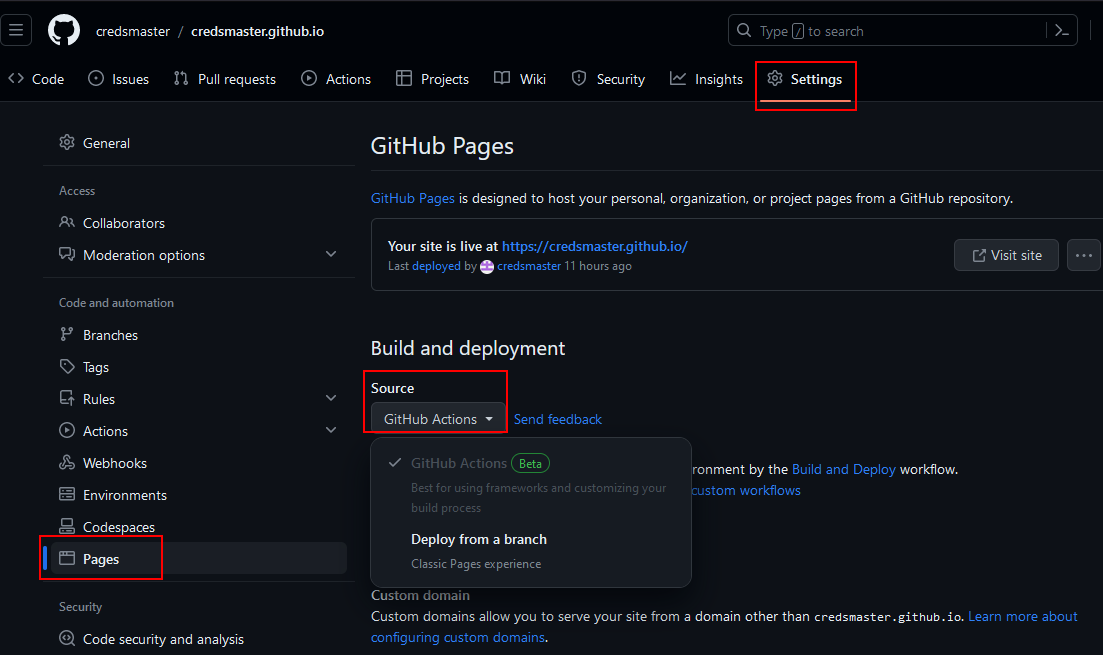Viewport: 1103px width, 655px height.
Task: Select Pages in settings sidebar
Action: coord(198,559)
